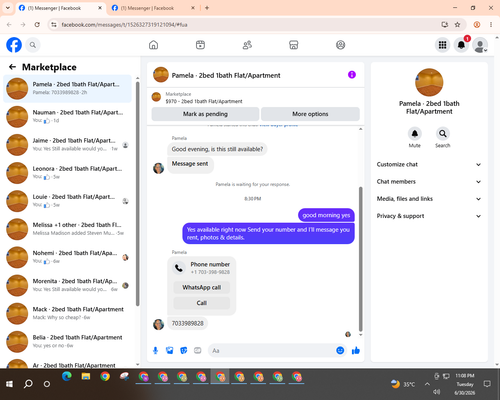The height and width of the screenshot is (400, 500).
Task: Open the Nauman conversation in the list
Action: click(x=67, y=117)
